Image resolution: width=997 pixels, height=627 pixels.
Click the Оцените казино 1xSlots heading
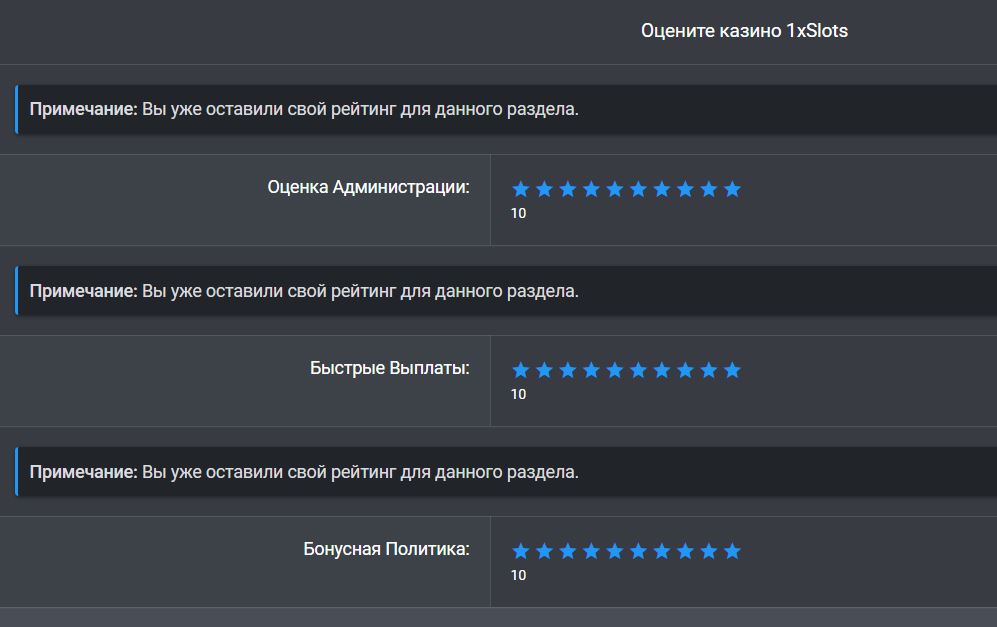point(744,31)
